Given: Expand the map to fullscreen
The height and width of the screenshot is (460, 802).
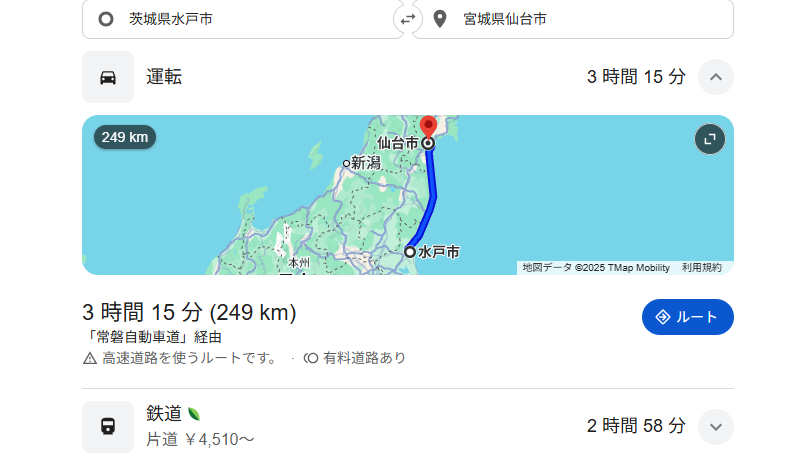Looking at the screenshot, I should click(x=710, y=139).
